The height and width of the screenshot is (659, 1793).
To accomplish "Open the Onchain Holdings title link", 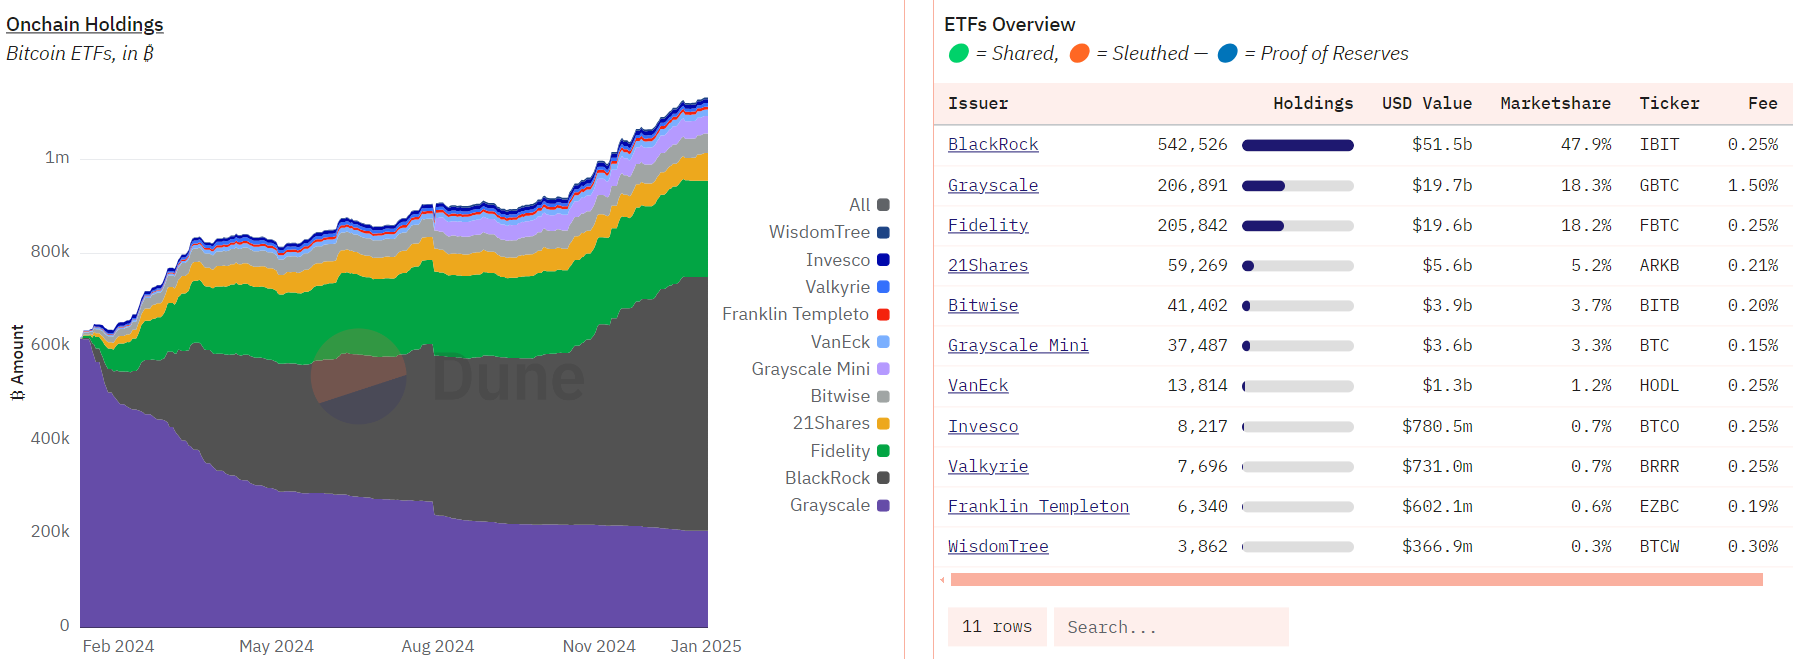I will pyautogui.click(x=85, y=24).
